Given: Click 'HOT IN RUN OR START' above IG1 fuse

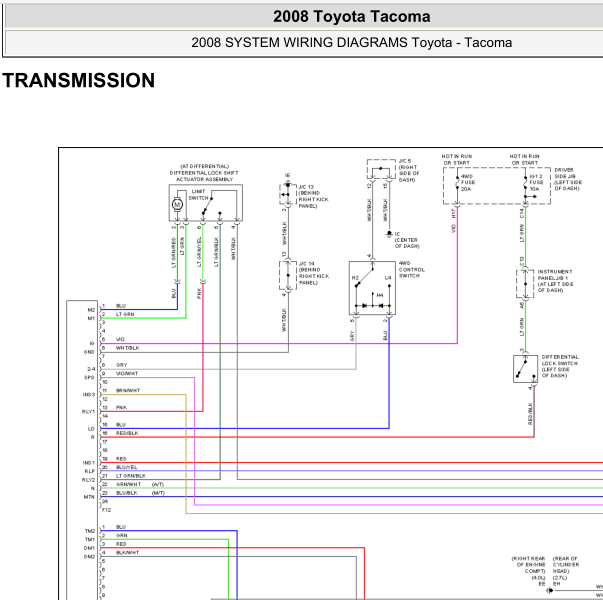Looking at the screenshot, I should [525, 160].
